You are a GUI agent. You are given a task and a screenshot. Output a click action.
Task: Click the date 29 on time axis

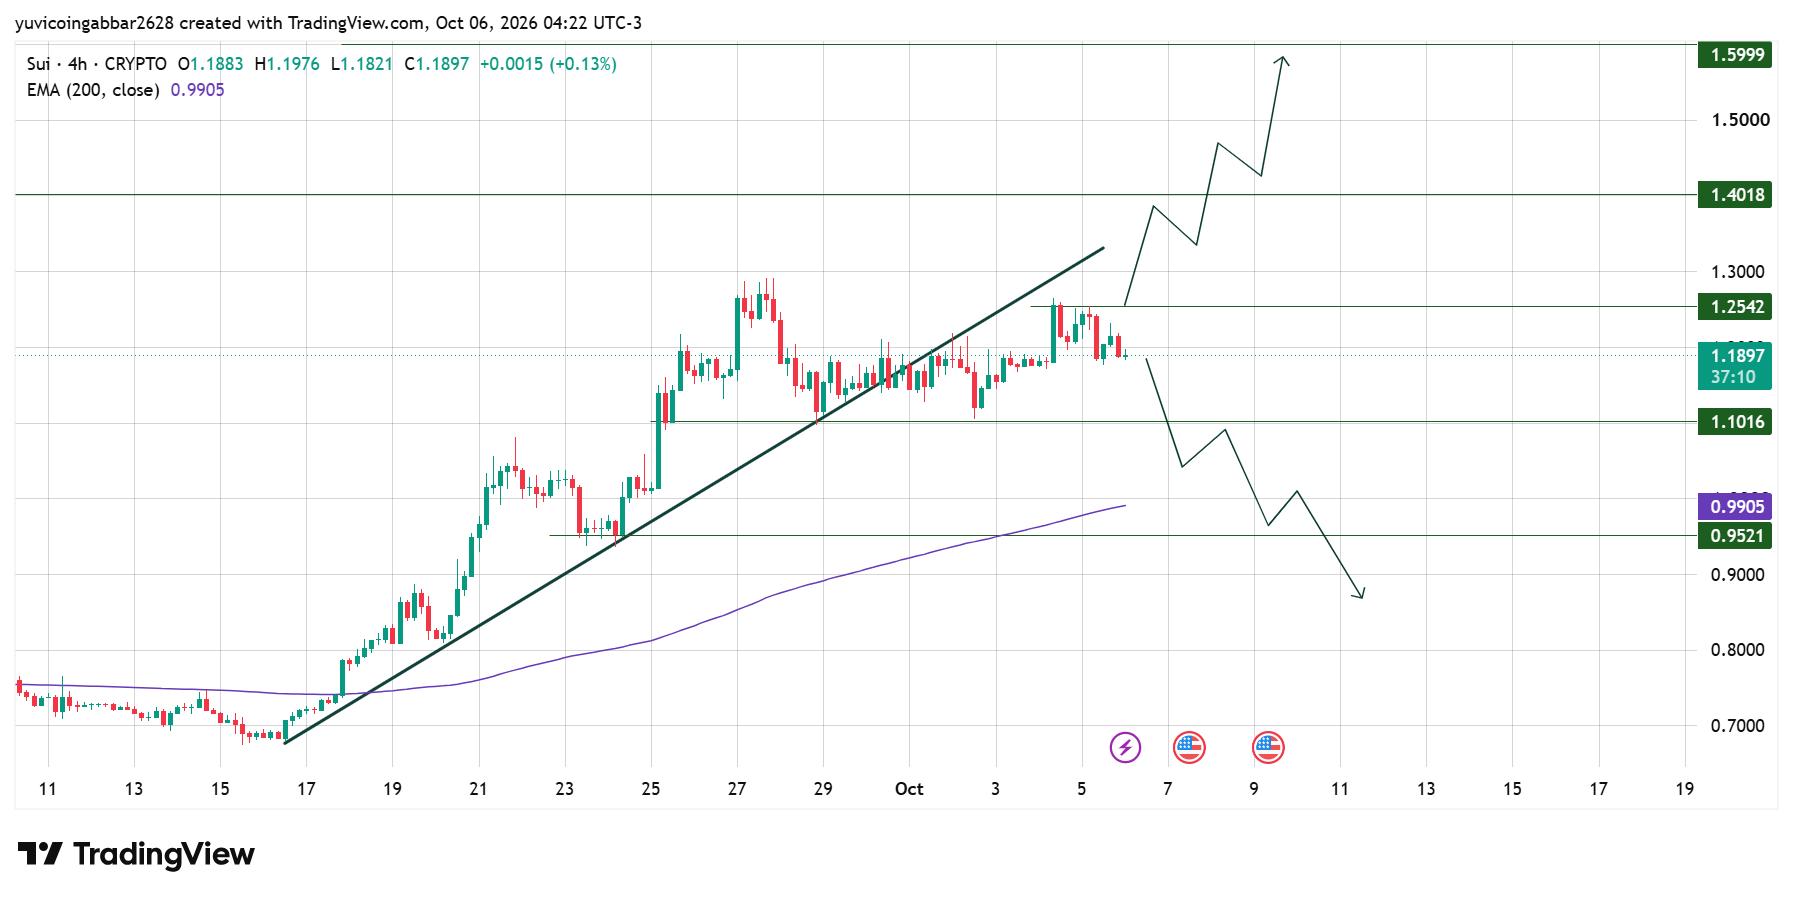pyautogui.click(x=823, y=789)
